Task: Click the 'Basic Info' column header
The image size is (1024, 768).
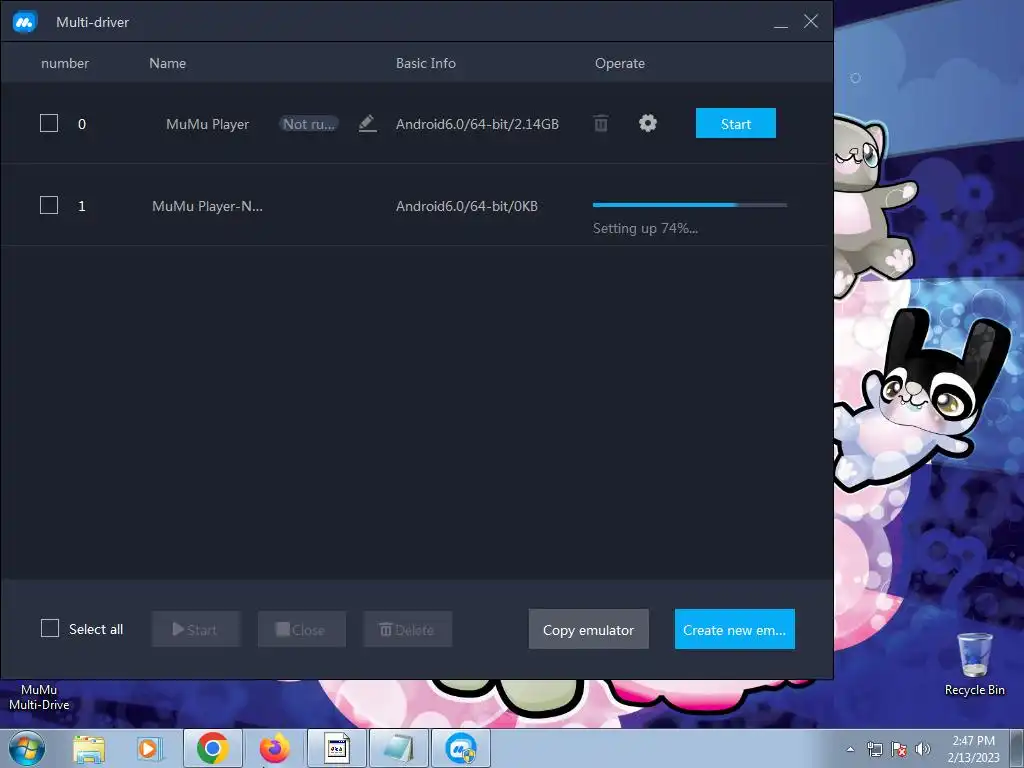Action: pyautogui.click(x=426, y=63)
